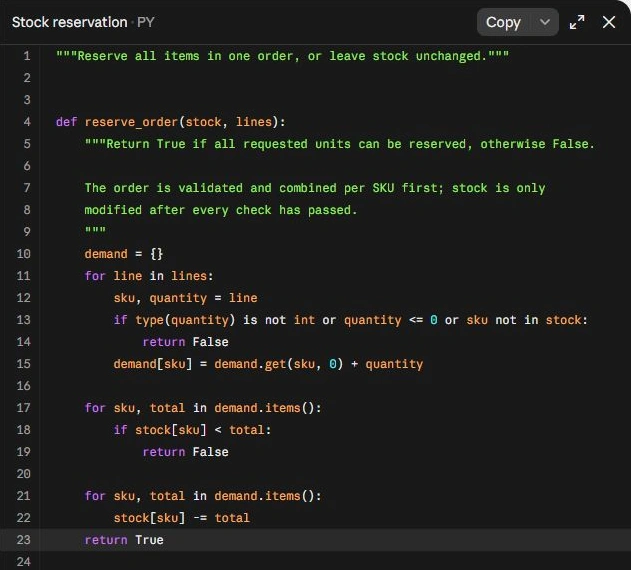
Task: Select the "The order is validated" comment line
Action: [x=315, y=188]
